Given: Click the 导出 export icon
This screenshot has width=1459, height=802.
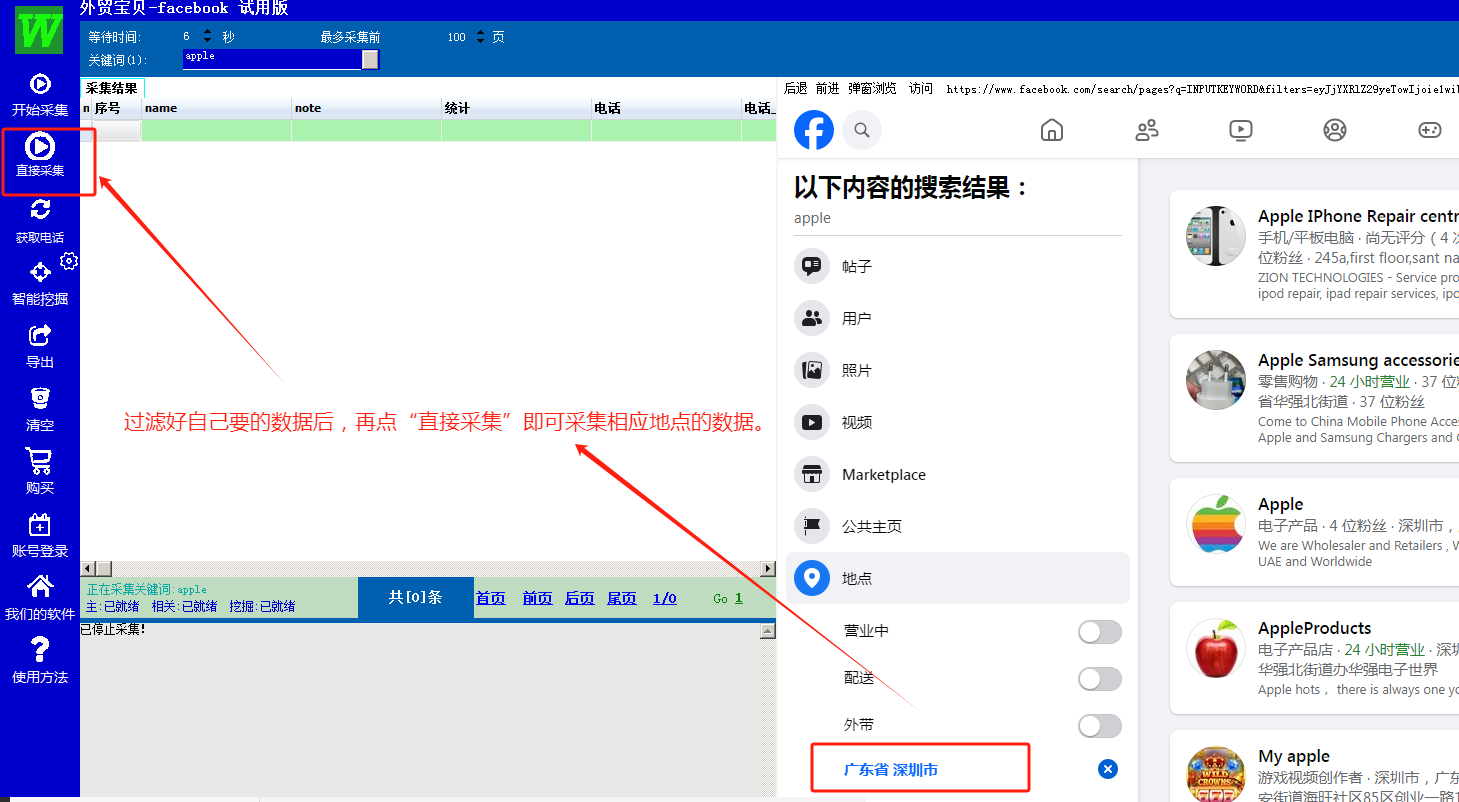Looking at the screenshot, I should (40, 335).
